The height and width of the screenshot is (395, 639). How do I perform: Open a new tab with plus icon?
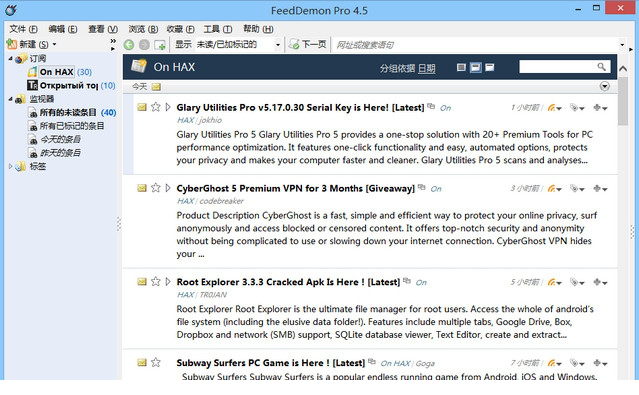[x=160, y=45]
